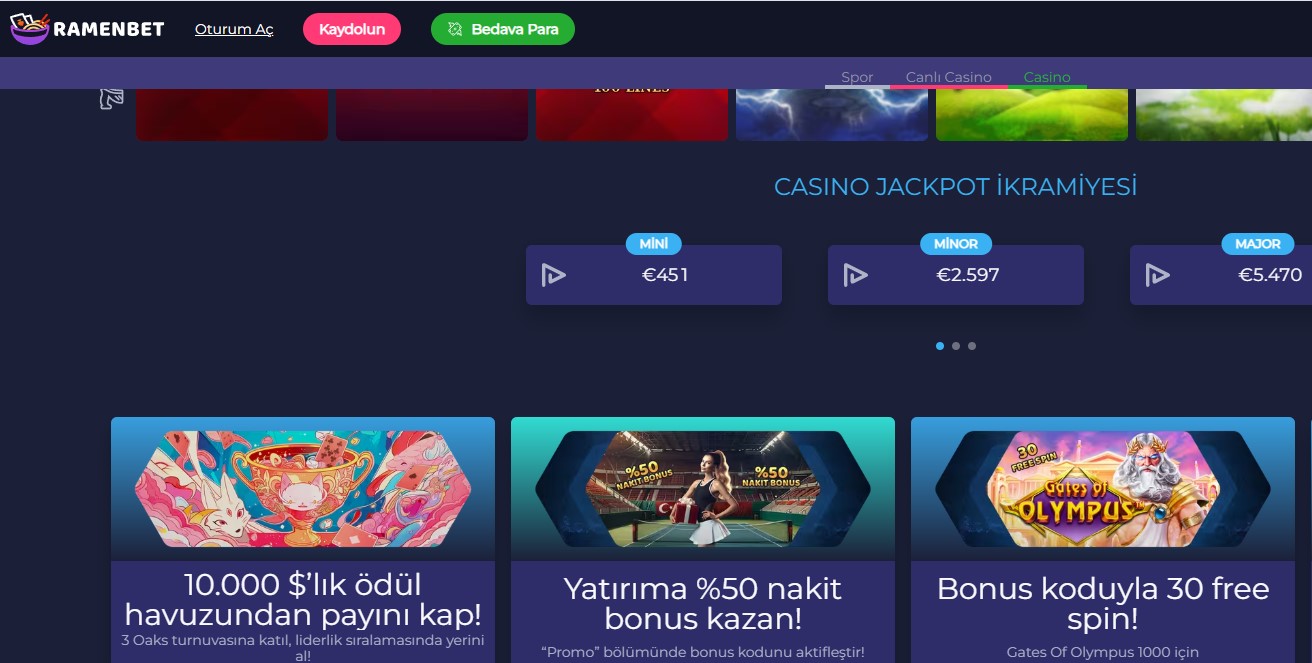
Task: Click the Bedava Para button
Action: (503, 29)
